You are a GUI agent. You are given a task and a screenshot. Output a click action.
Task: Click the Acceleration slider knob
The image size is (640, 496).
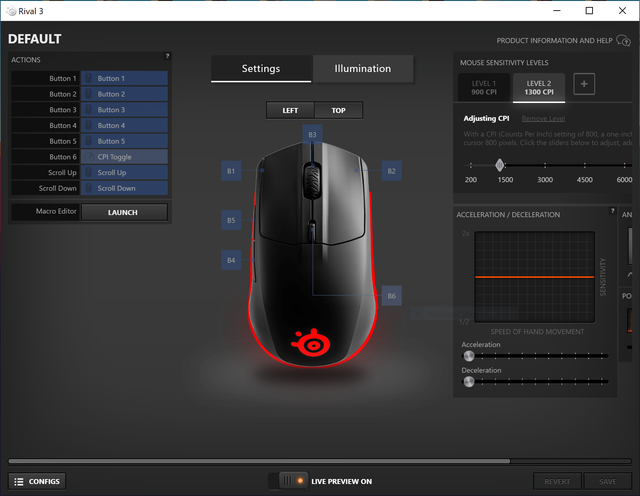469,356
